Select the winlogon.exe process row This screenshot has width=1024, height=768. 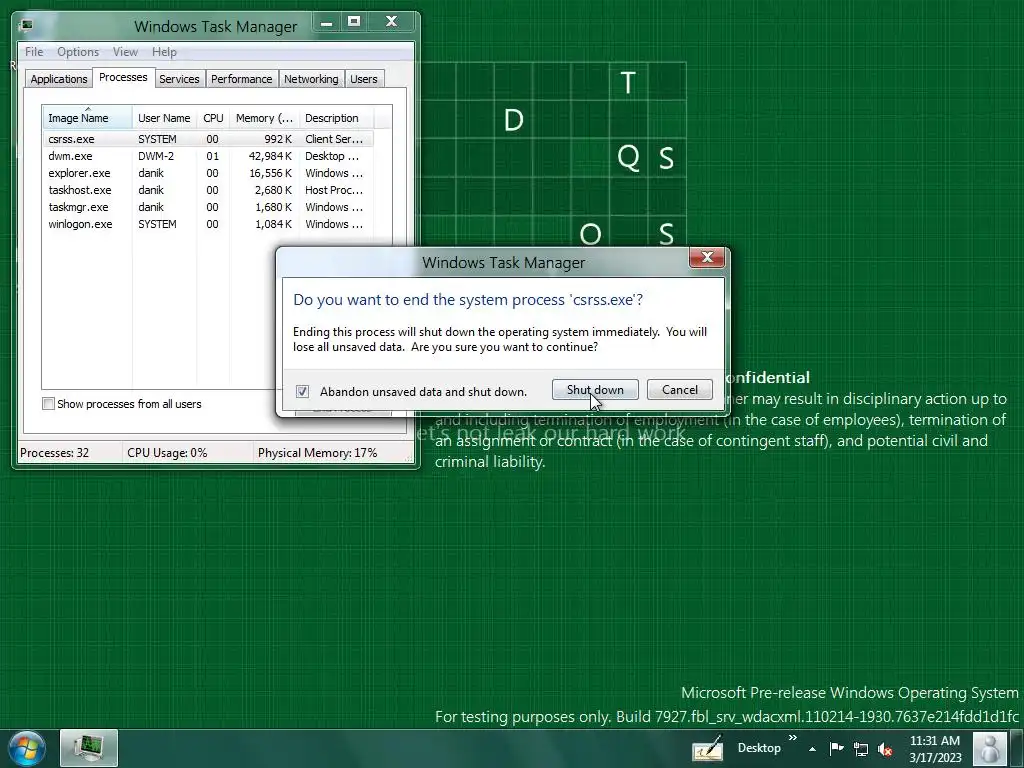click(x=208, y=224)
